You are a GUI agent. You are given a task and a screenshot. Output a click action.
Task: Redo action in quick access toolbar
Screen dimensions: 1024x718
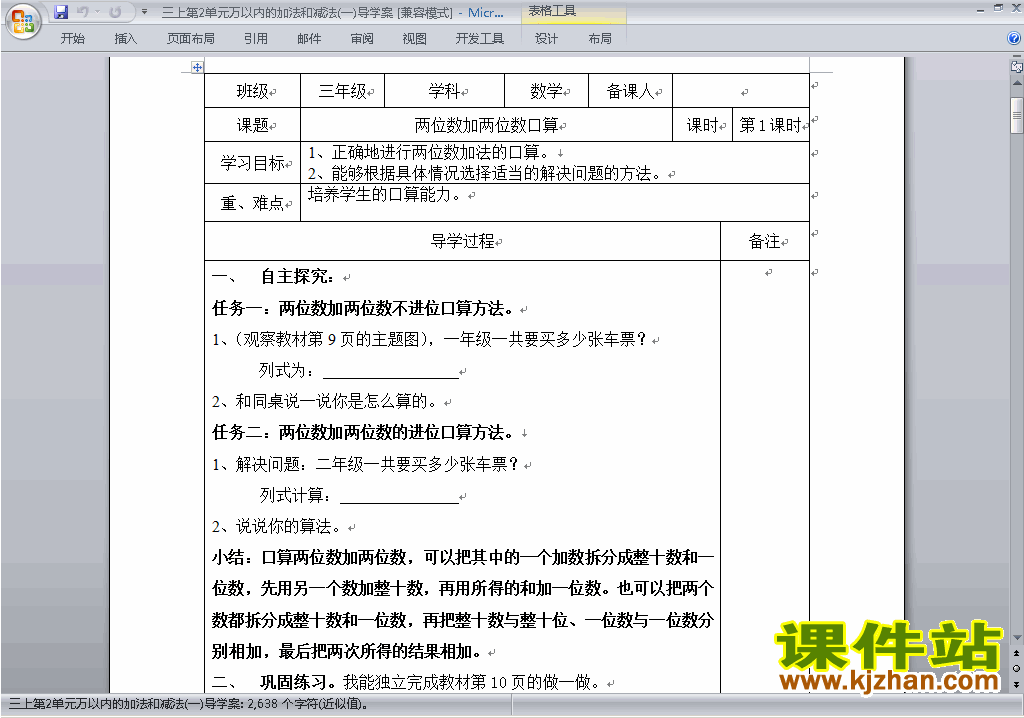[x=116, y=12]
